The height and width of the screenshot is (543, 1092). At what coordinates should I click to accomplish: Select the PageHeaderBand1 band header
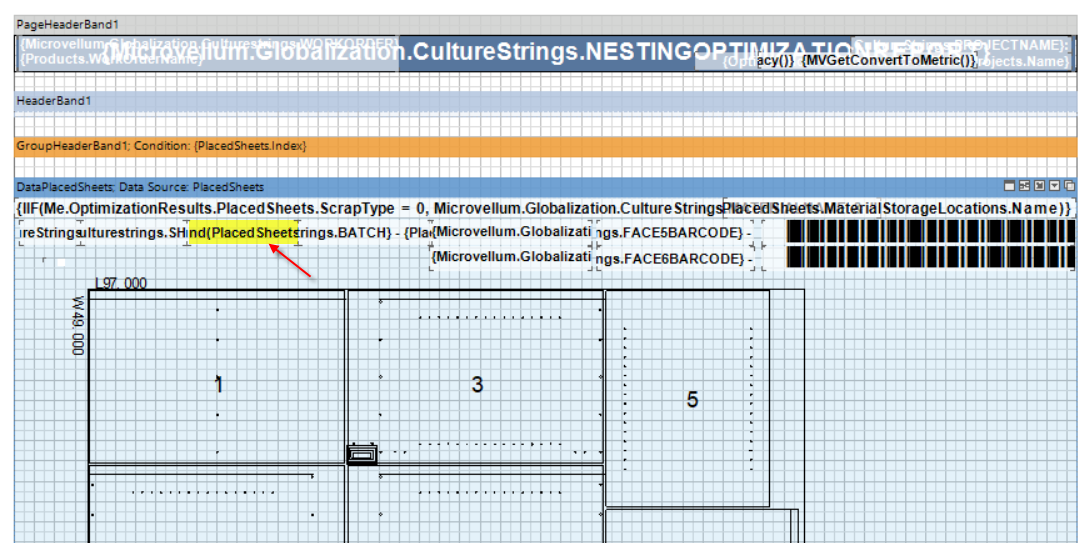(x=545, y=24)
